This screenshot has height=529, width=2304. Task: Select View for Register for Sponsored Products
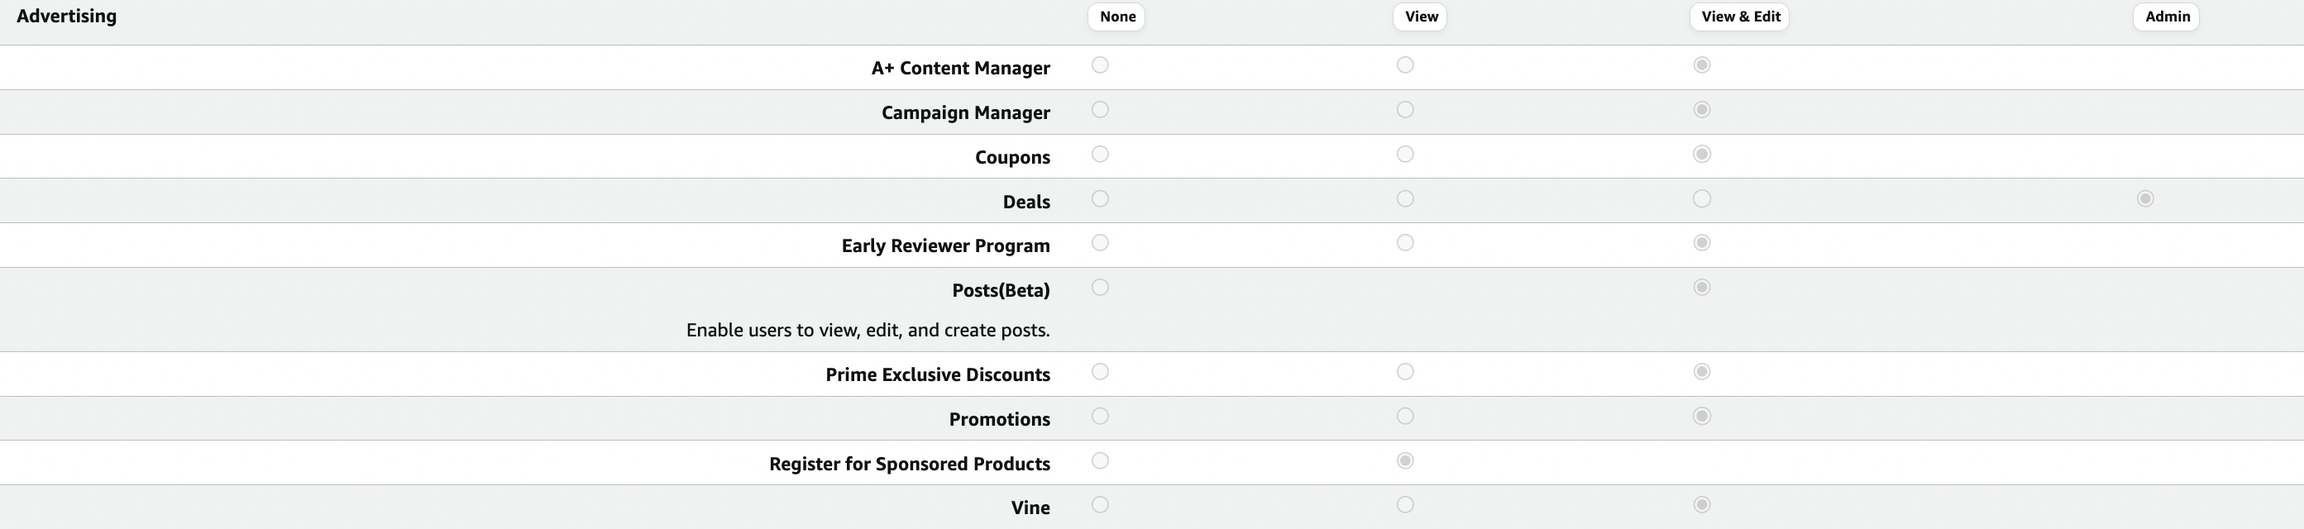1405,461
